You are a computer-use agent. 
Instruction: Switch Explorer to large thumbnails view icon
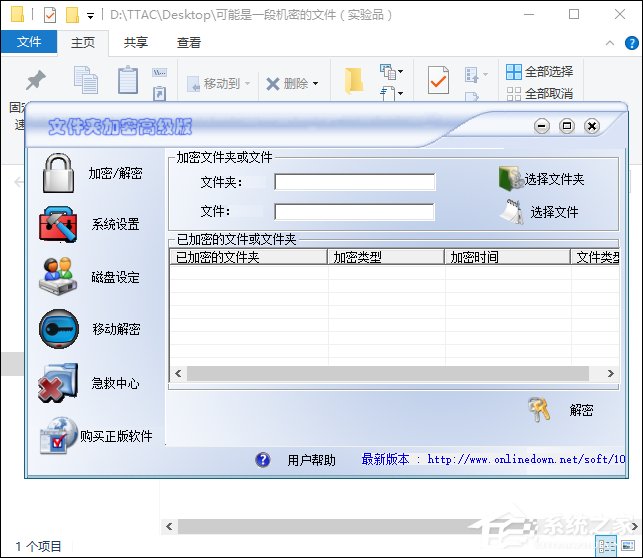coord(628,546)
